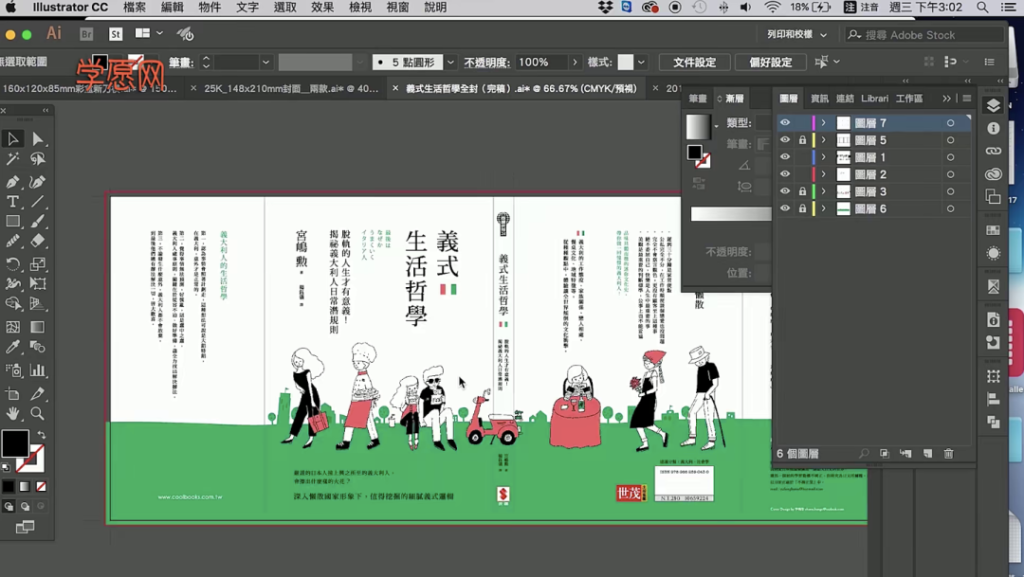Hide layer 圖層 7 with its eye icon
This screenshot has height=577, width=1024.
pos(784,123)
